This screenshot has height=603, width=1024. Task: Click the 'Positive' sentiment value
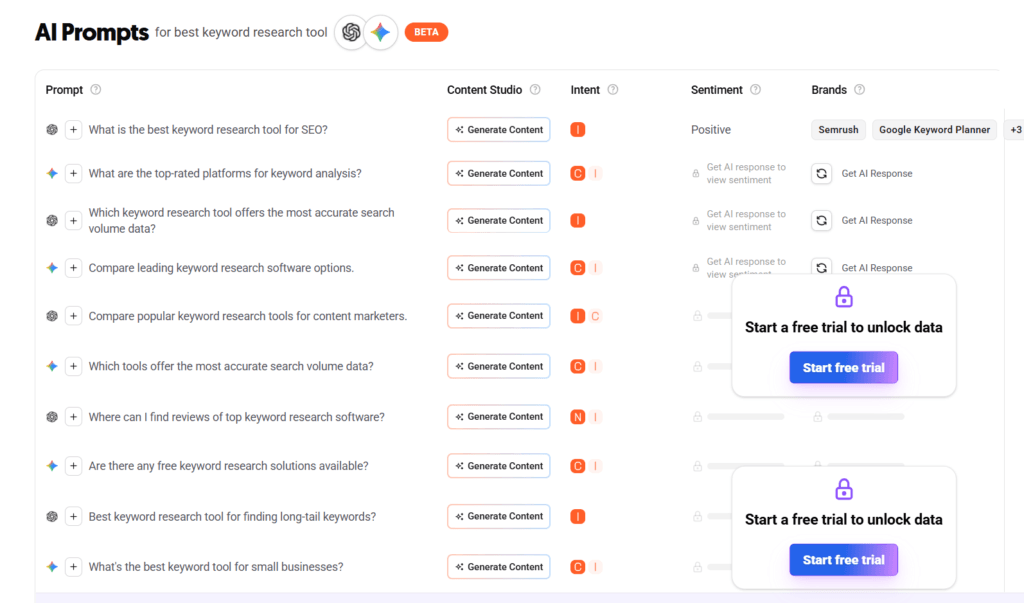coord(711,129)
